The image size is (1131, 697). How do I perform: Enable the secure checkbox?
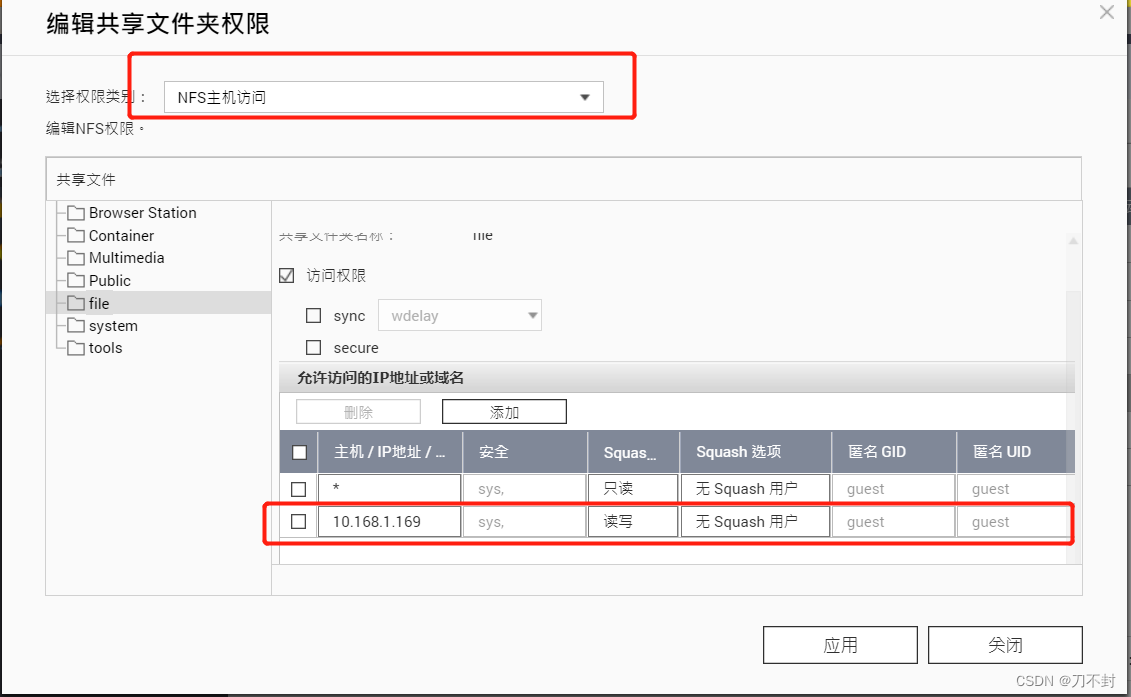[314, 348]
